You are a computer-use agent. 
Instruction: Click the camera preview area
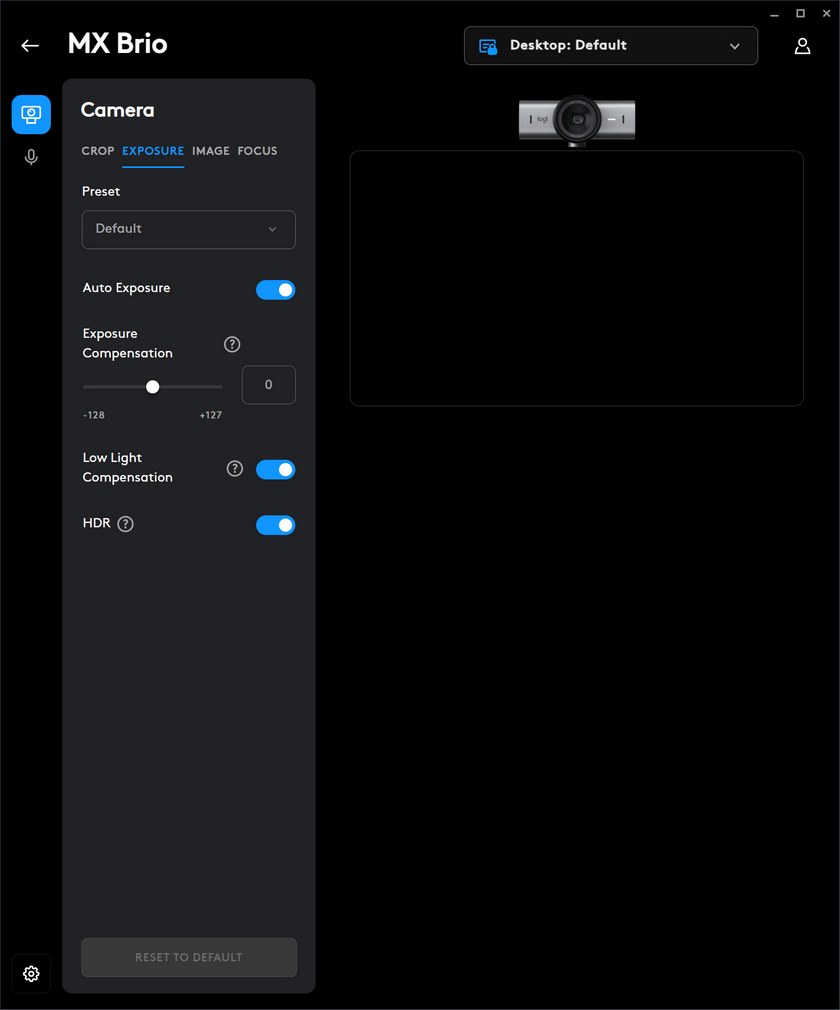click(x=577, y=278)
